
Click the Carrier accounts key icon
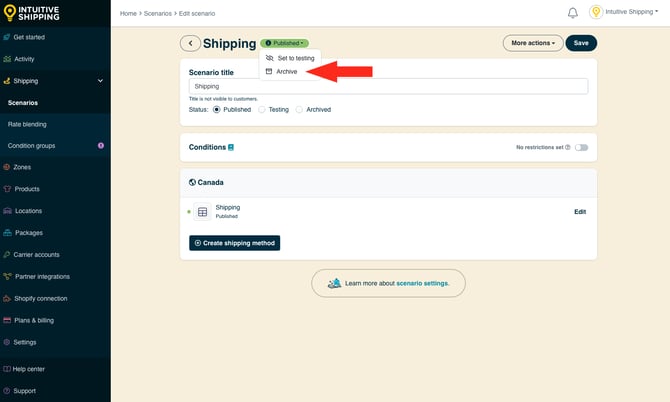7,255
